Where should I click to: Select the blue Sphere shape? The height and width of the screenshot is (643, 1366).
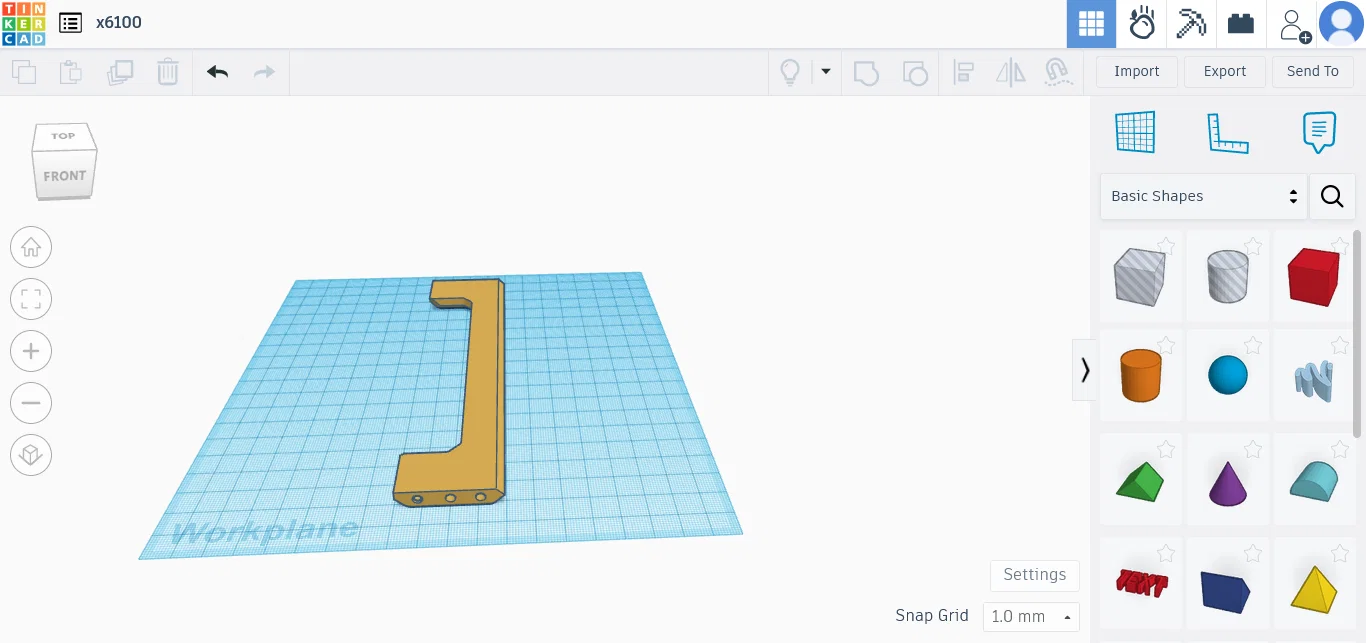[x=1227, y=375]
